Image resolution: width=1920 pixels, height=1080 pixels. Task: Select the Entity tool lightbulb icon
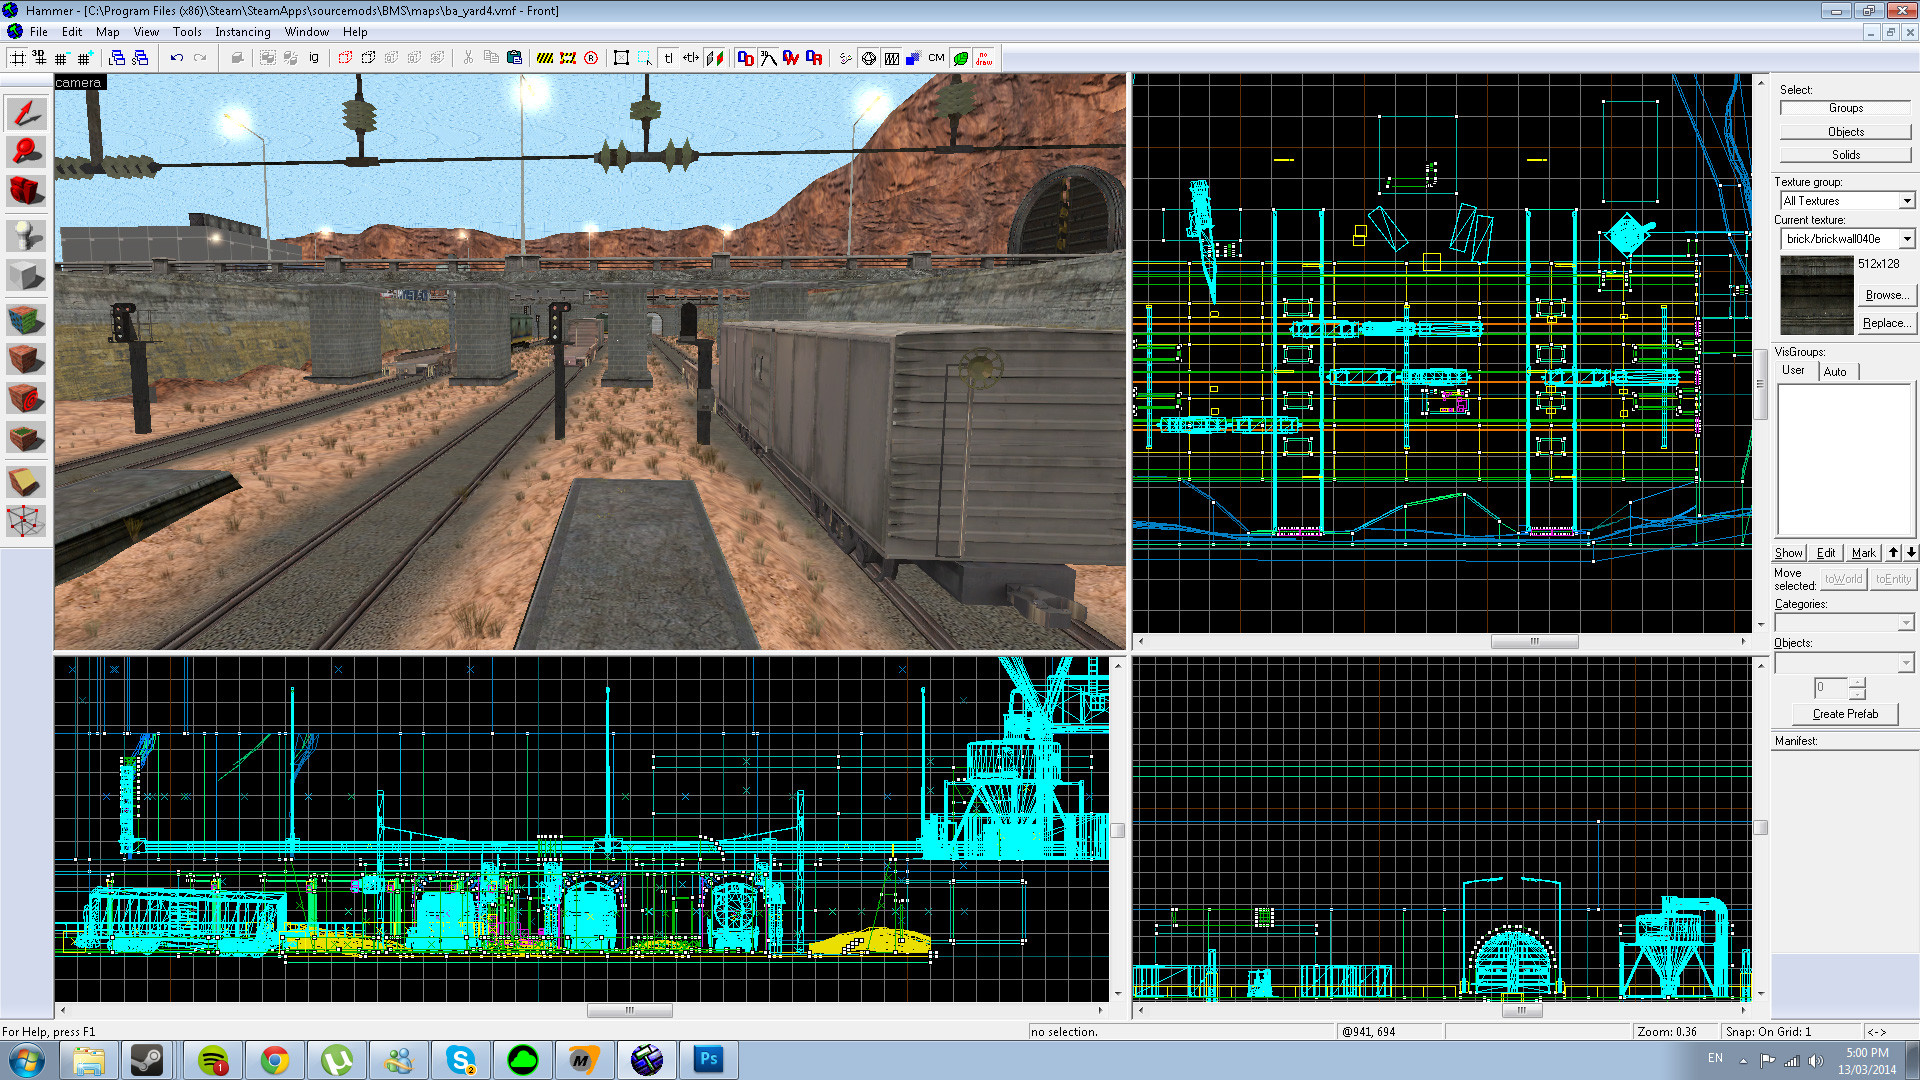tap(26, 236)
